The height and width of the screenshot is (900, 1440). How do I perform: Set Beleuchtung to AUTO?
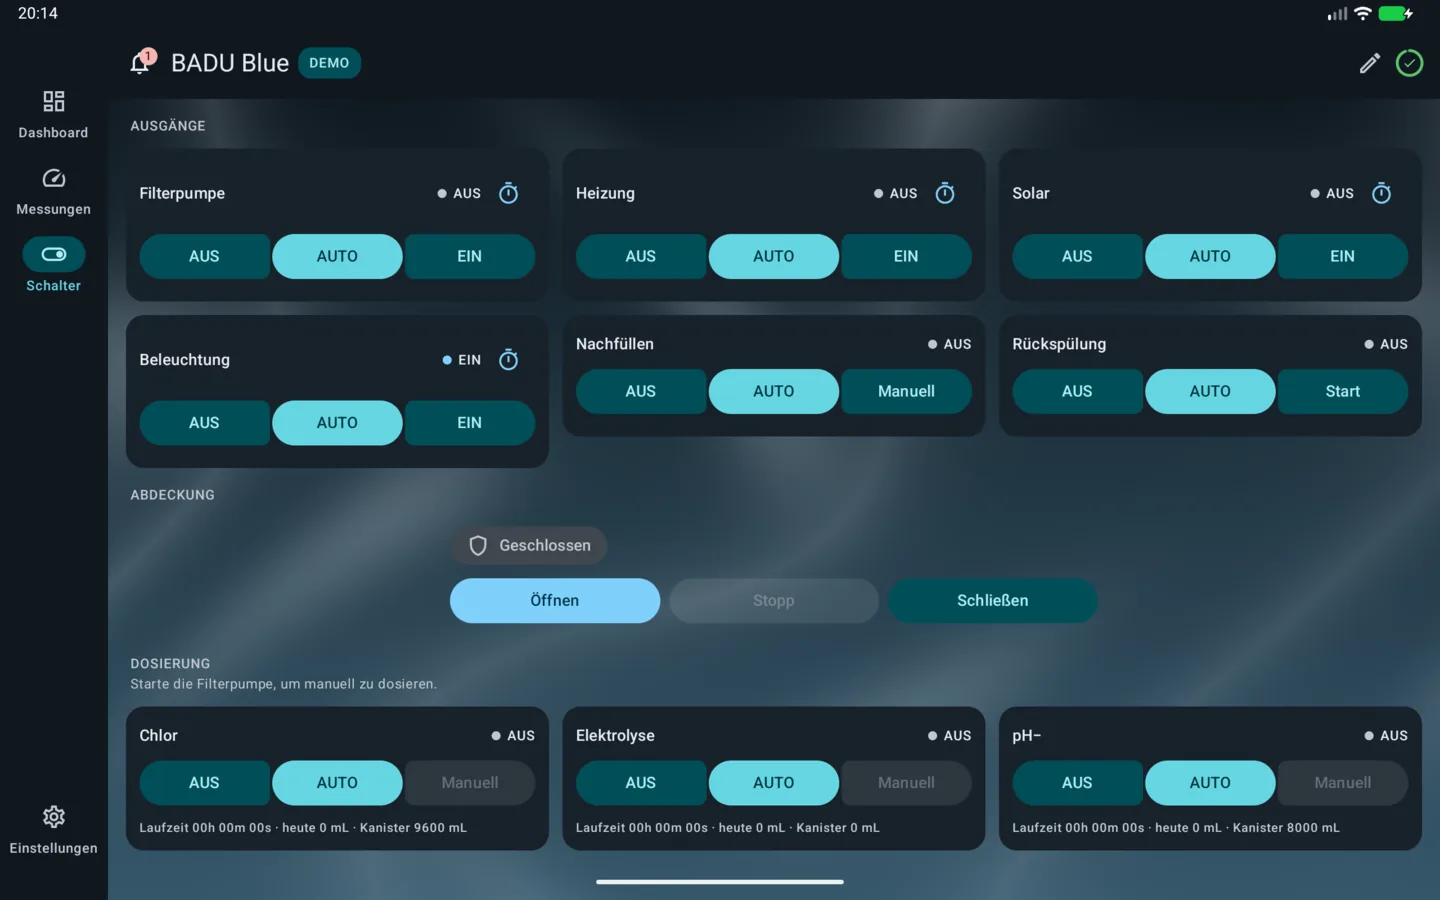(x=337, y=423)
